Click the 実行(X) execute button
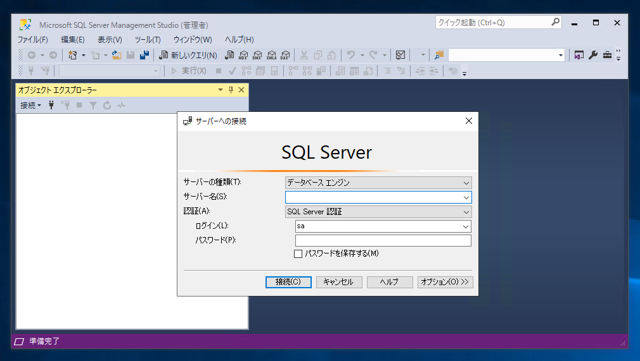 [x=188, y=71]
